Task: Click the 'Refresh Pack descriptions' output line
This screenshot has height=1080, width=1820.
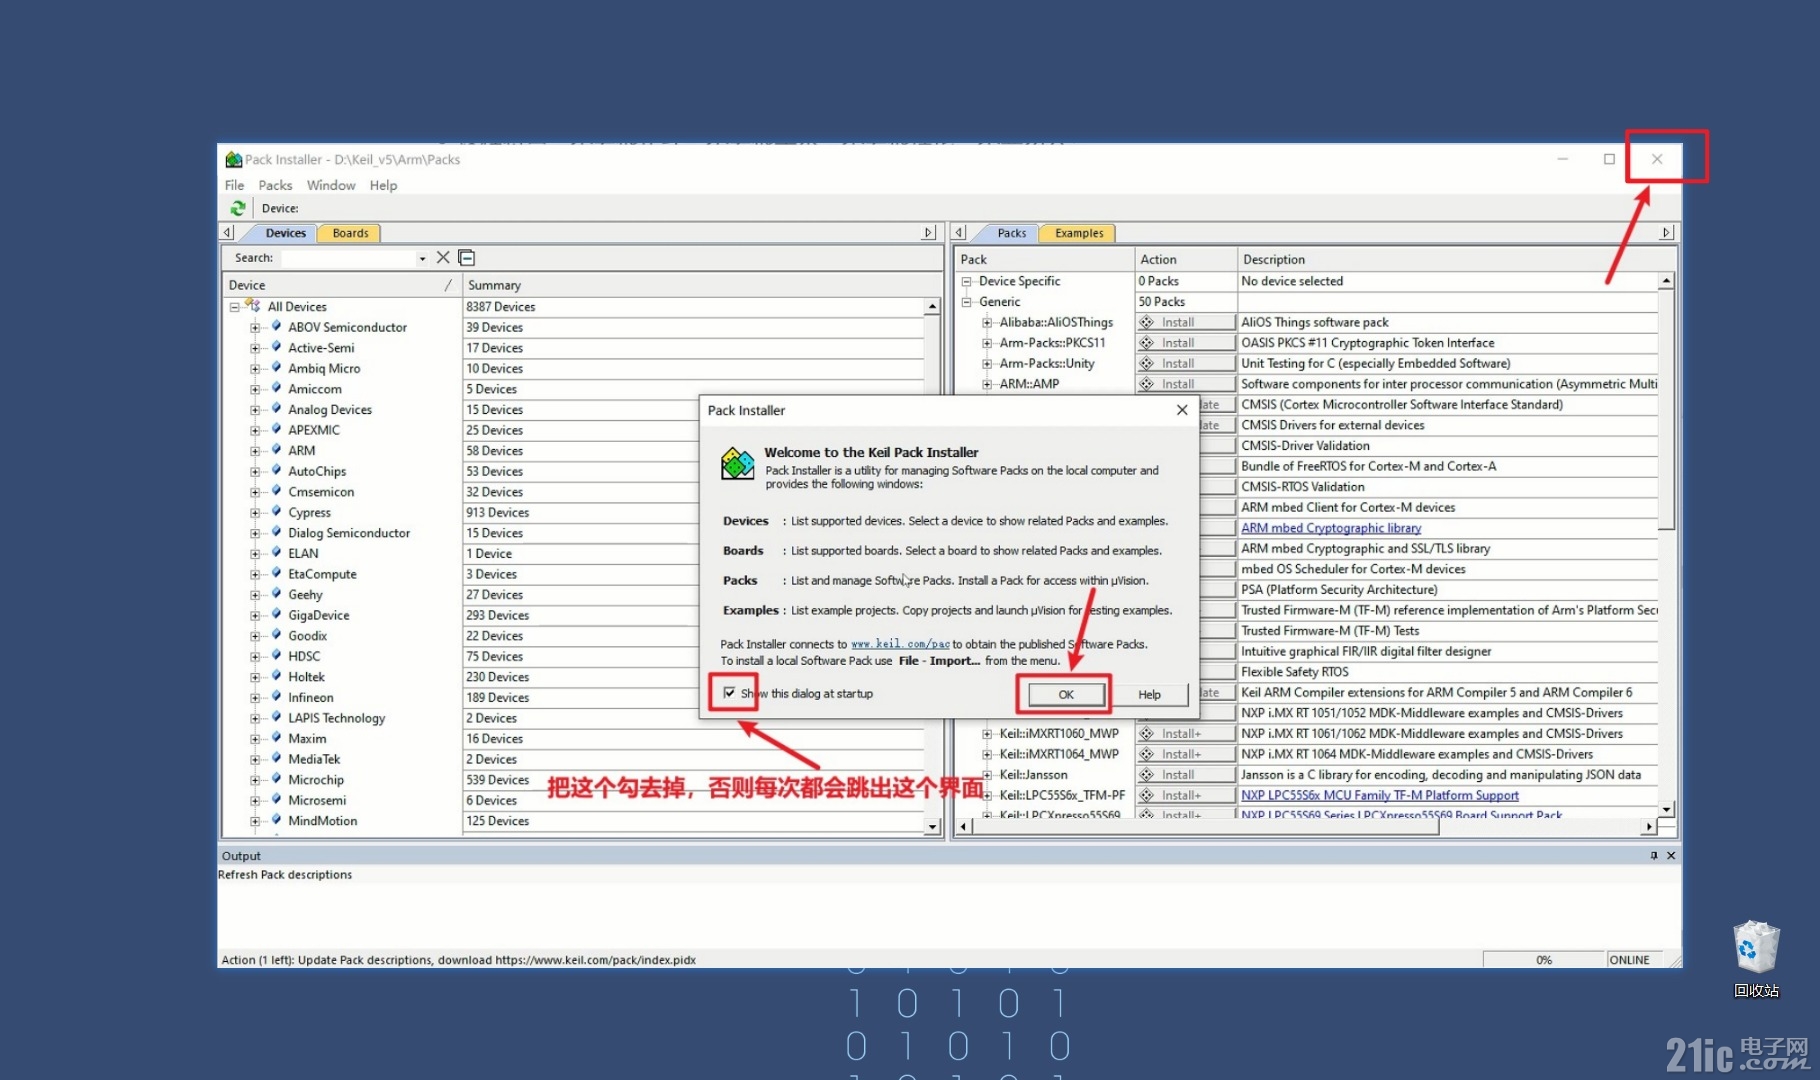Action: pyautogui.click(x=285, y=874)
